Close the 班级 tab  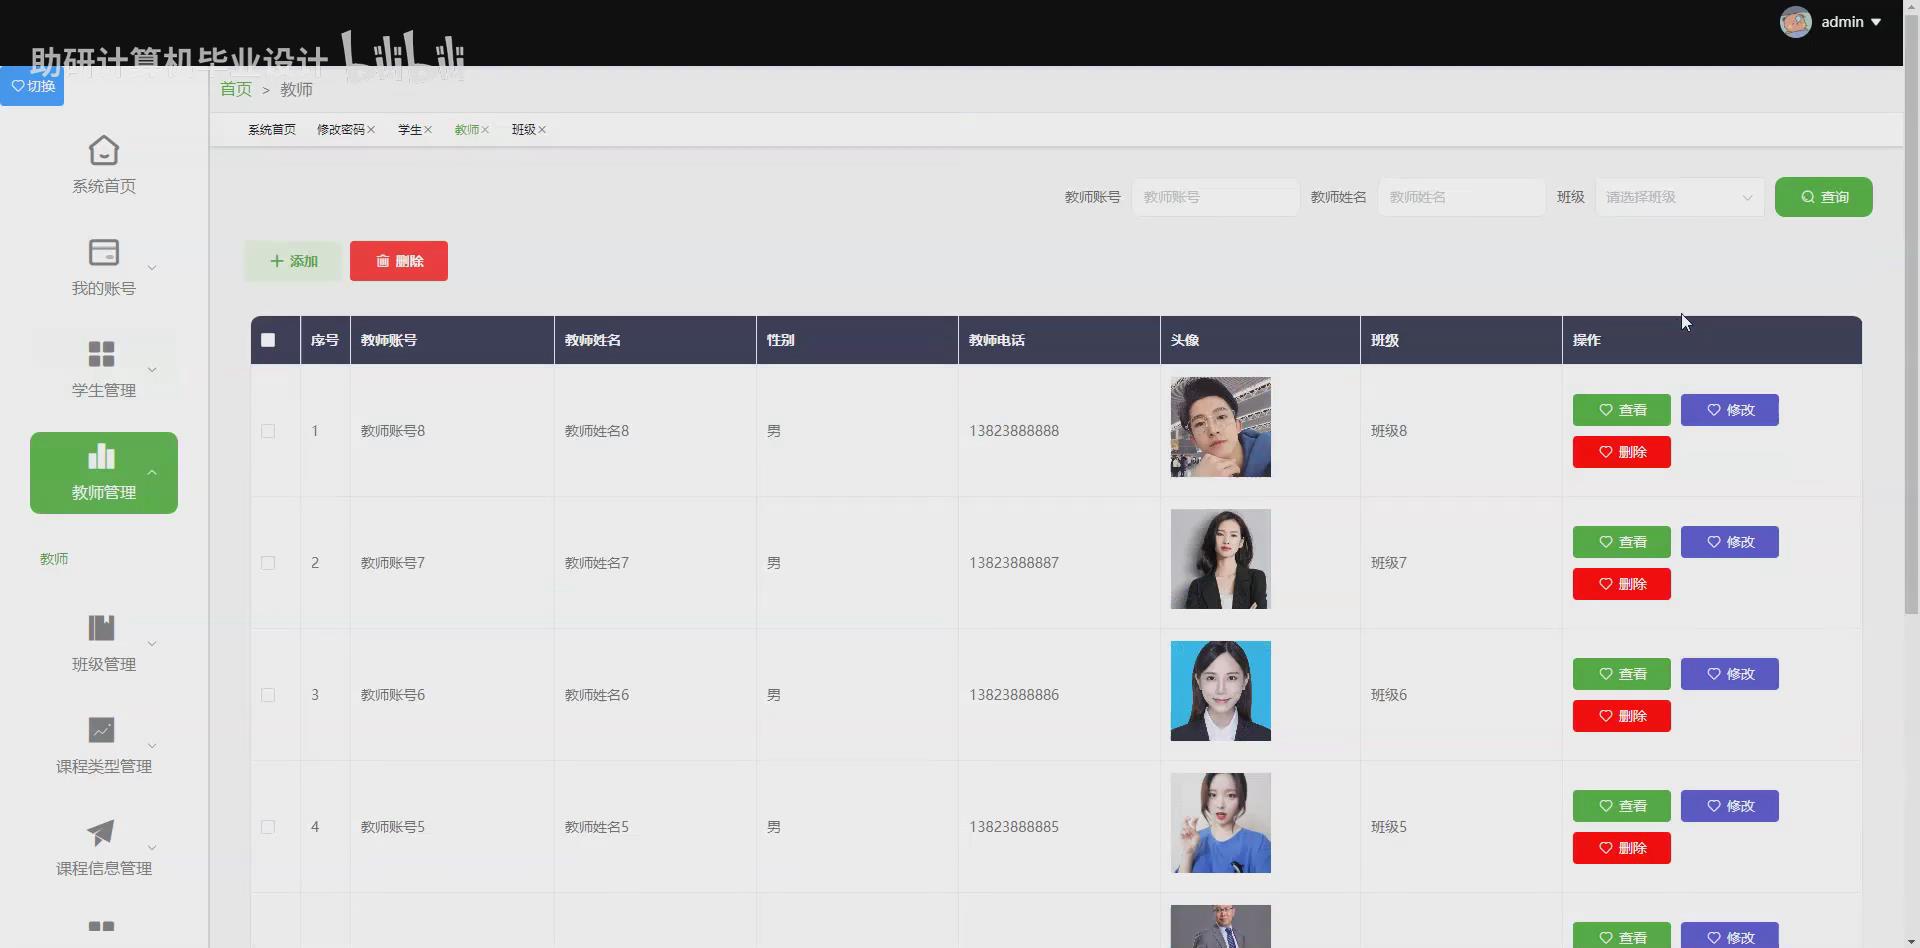coord(542,130)
